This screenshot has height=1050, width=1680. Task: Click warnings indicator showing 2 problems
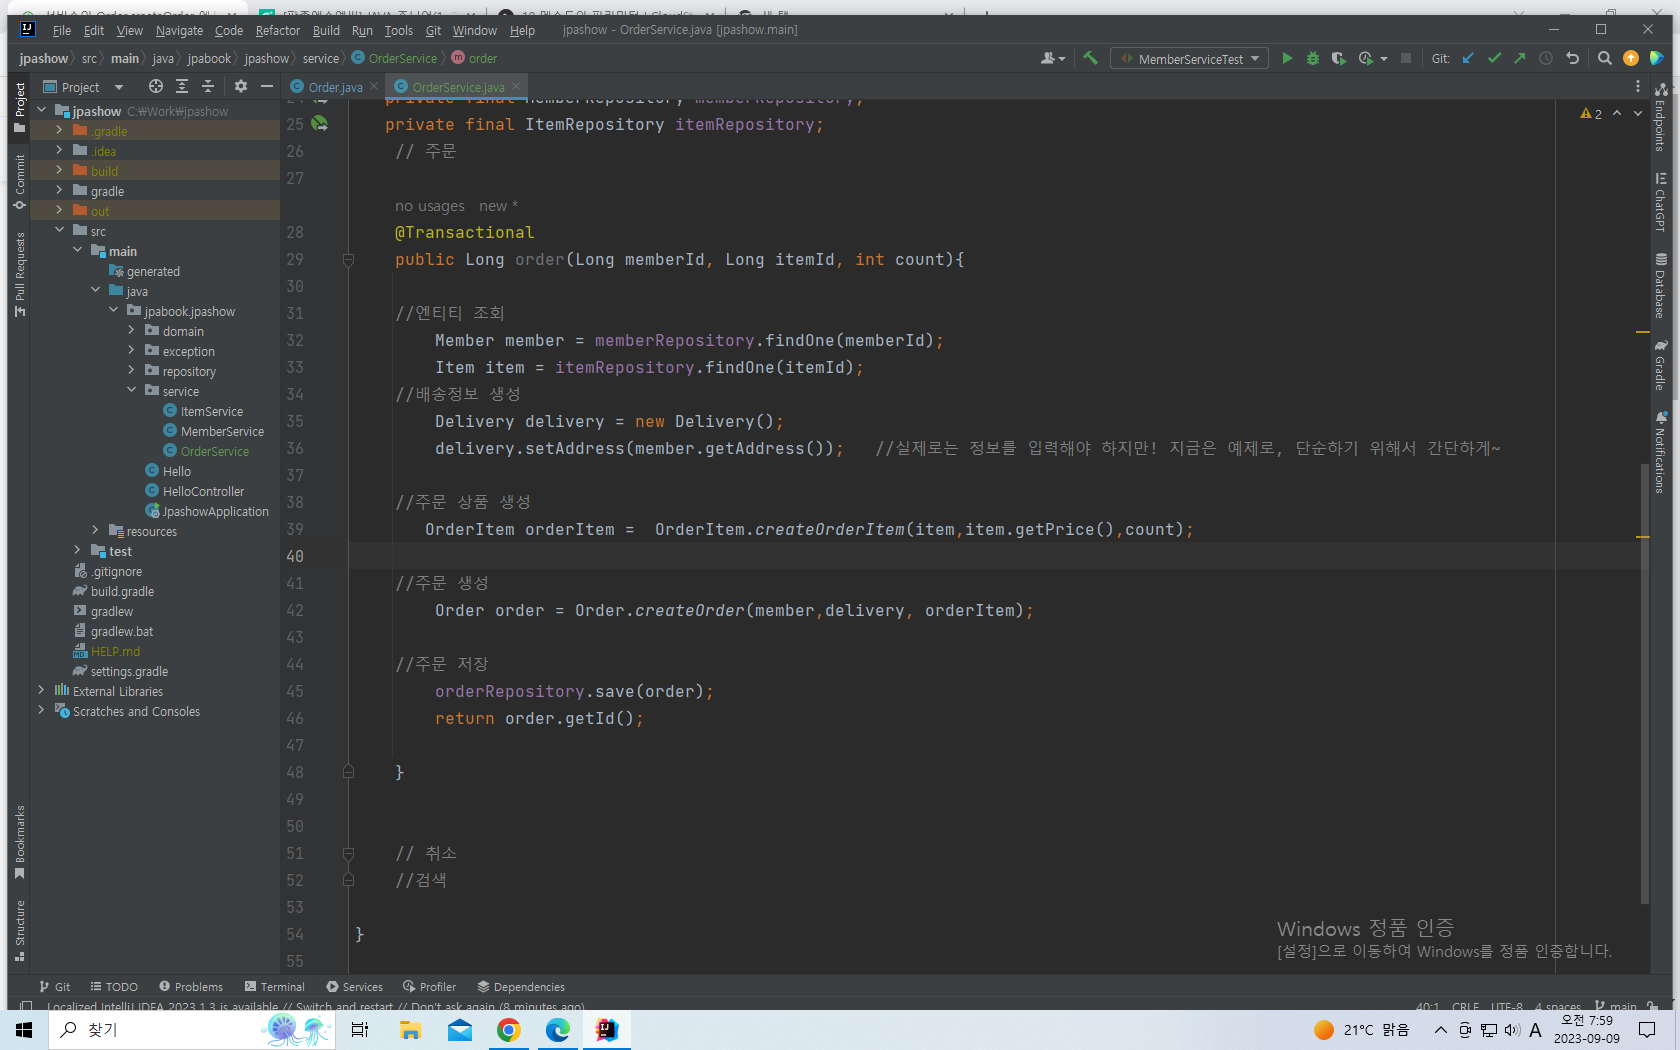[1591, 114]
